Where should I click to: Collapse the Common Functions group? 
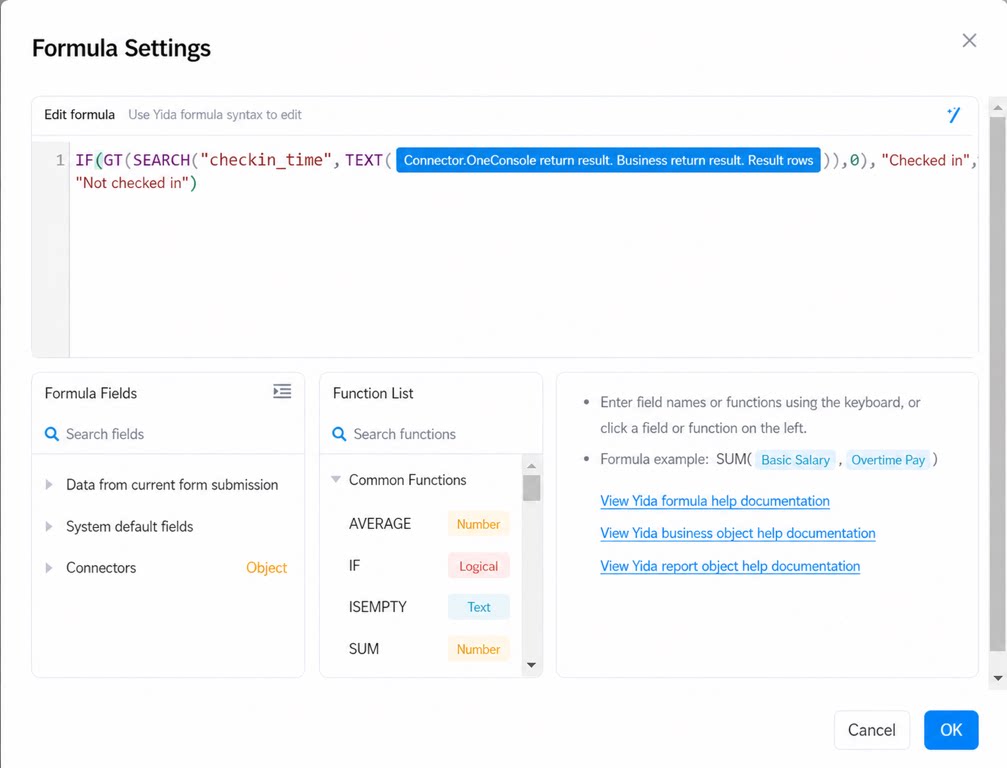pyautogui.click(x=335, y=480)
